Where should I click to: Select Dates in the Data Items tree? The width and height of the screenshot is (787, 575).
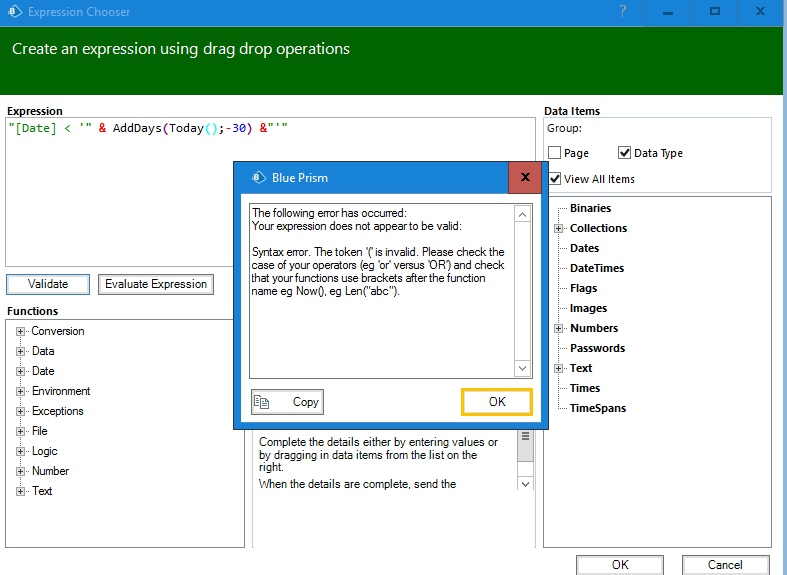(584, 248)
